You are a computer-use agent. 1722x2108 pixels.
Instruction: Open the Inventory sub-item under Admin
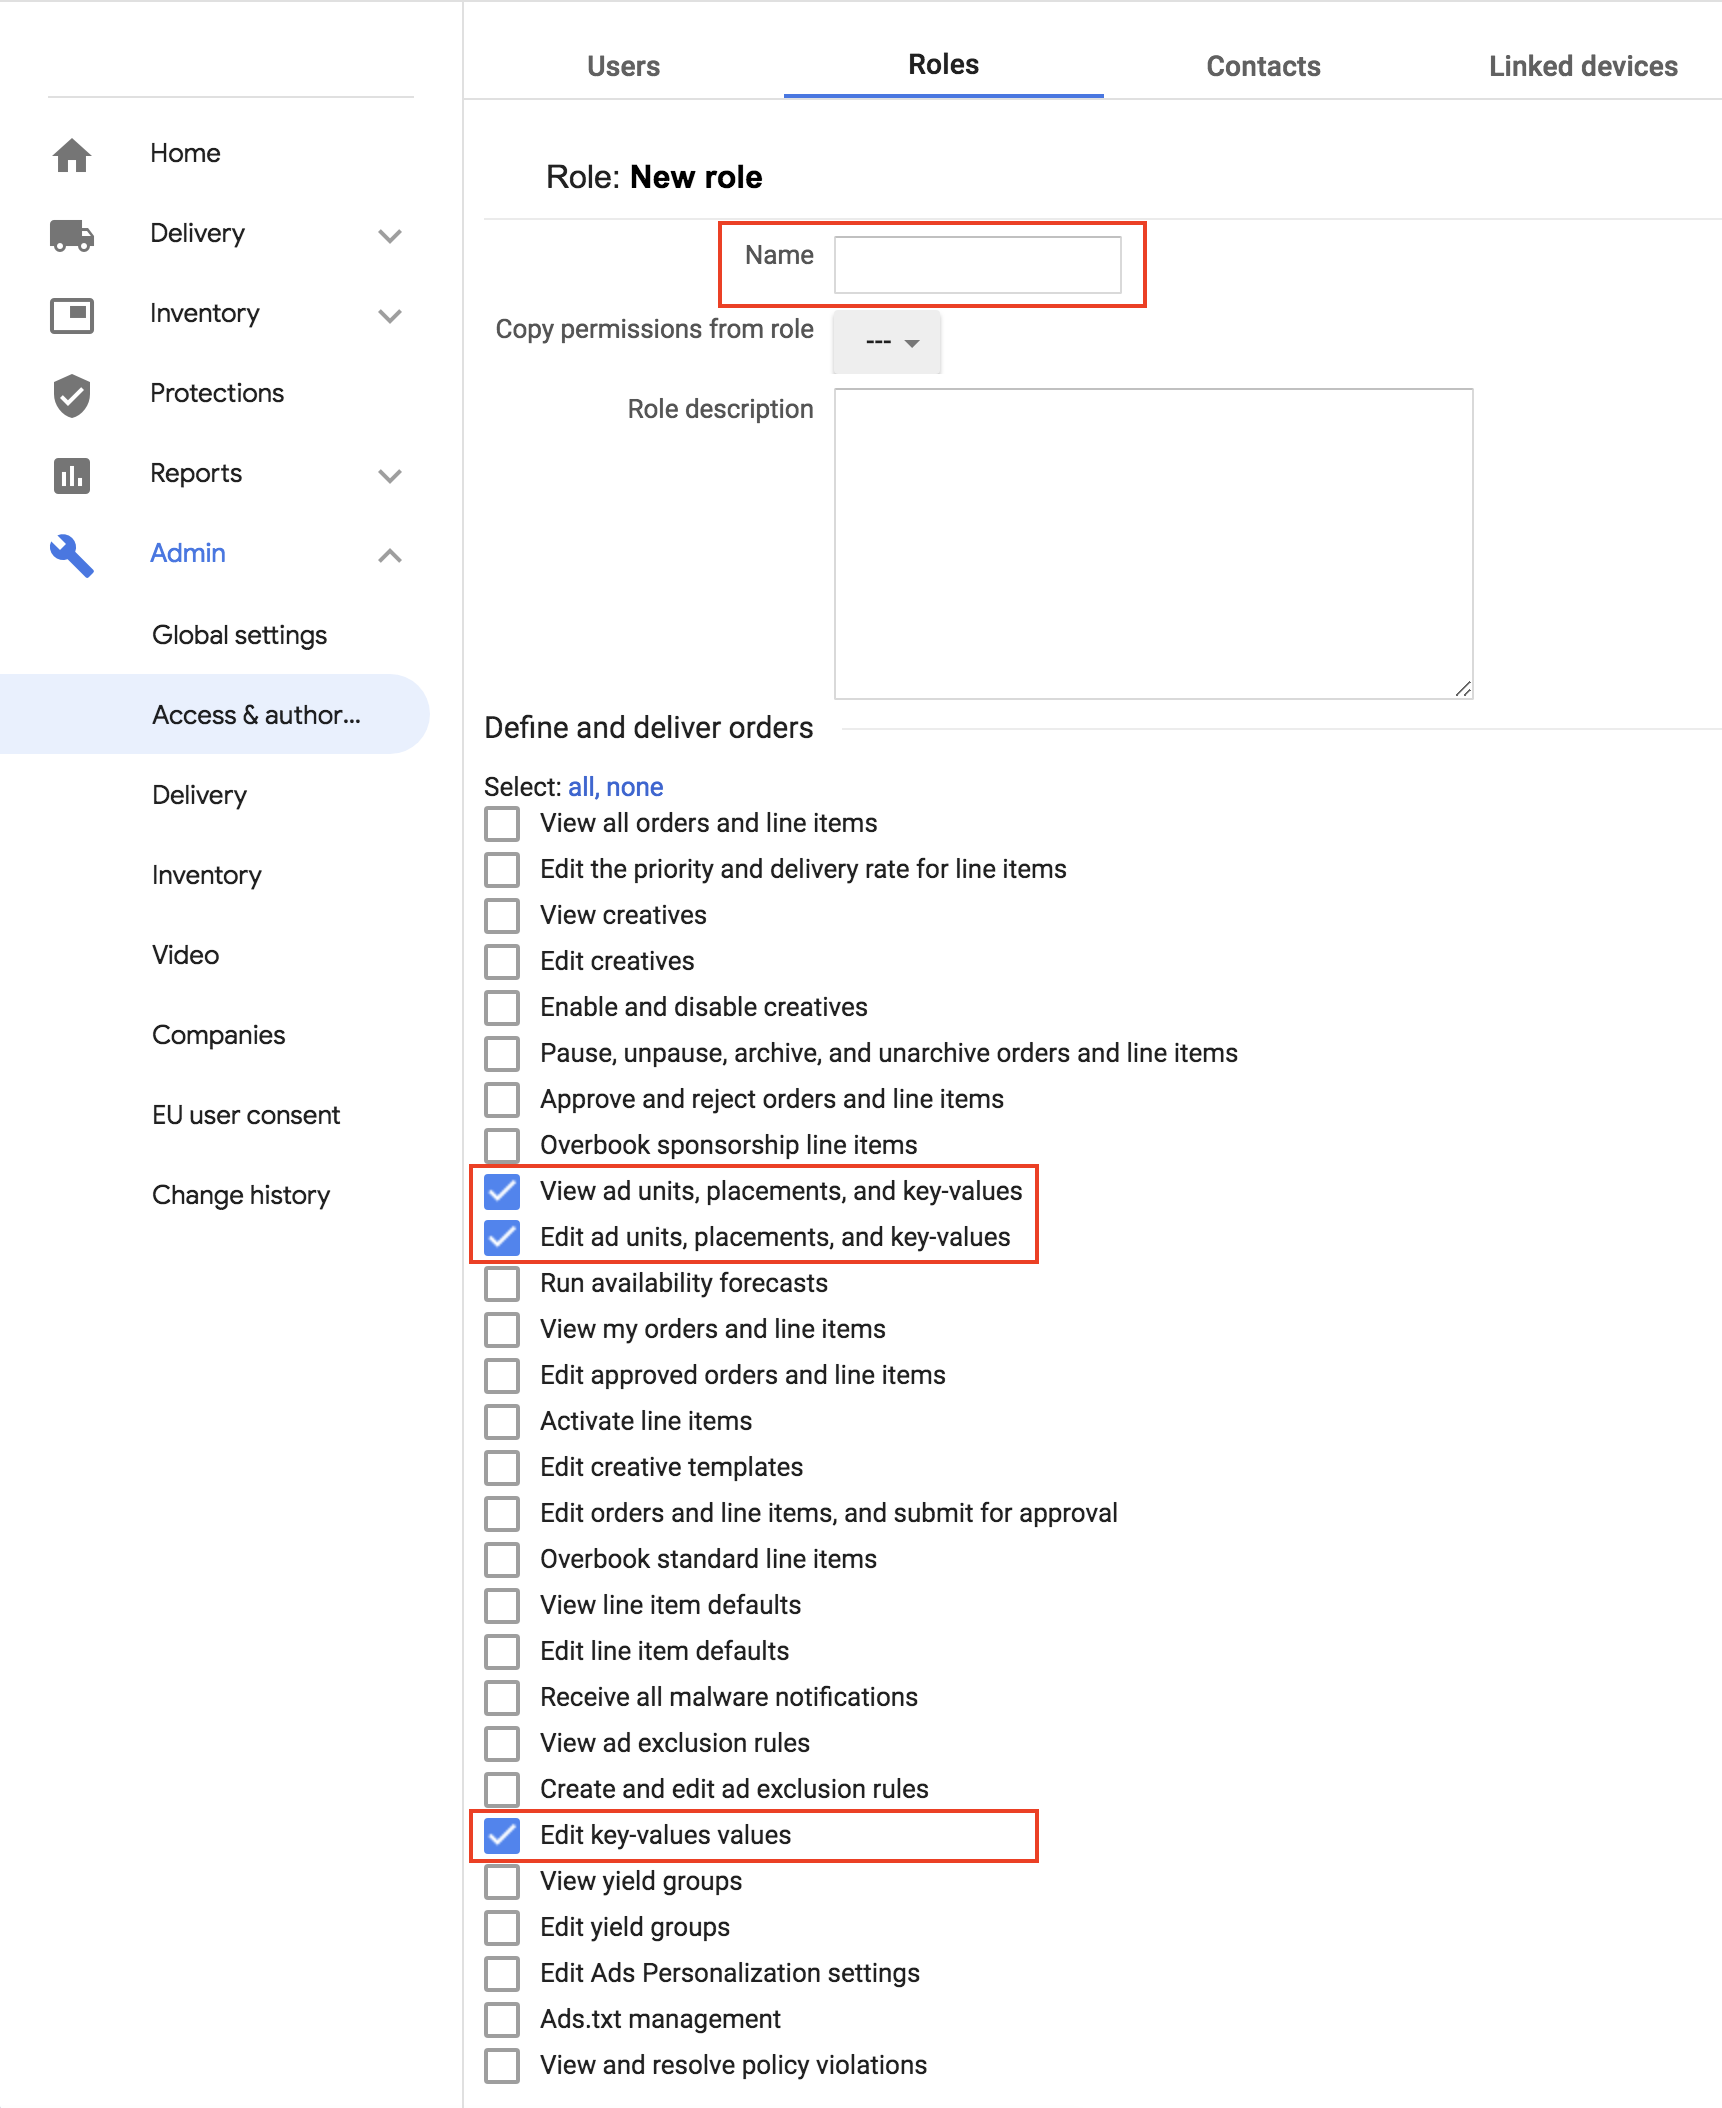pyautogui.click(x=206, y=875)
